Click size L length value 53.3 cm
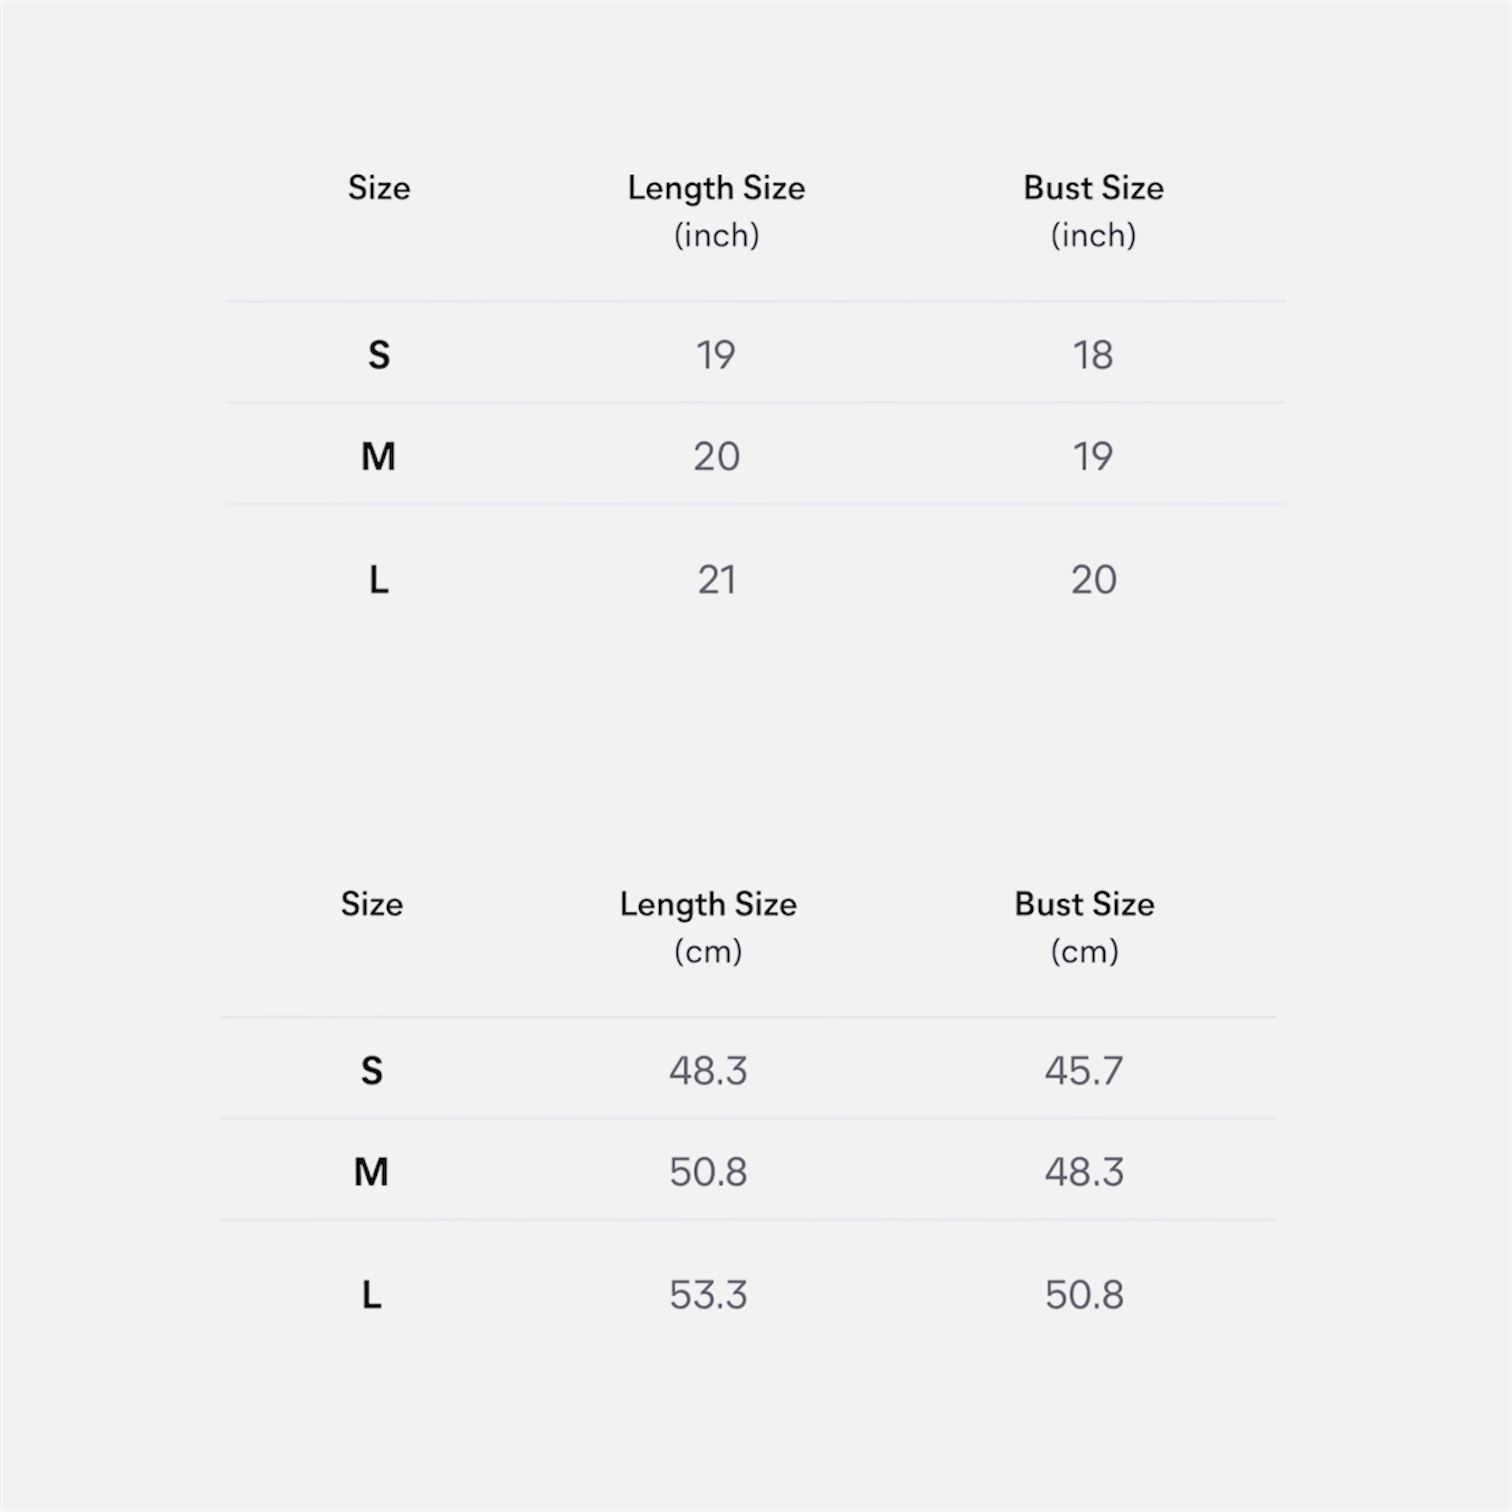Image resolution: width=1512 pixels, height=1512 pixels. 708,1295
